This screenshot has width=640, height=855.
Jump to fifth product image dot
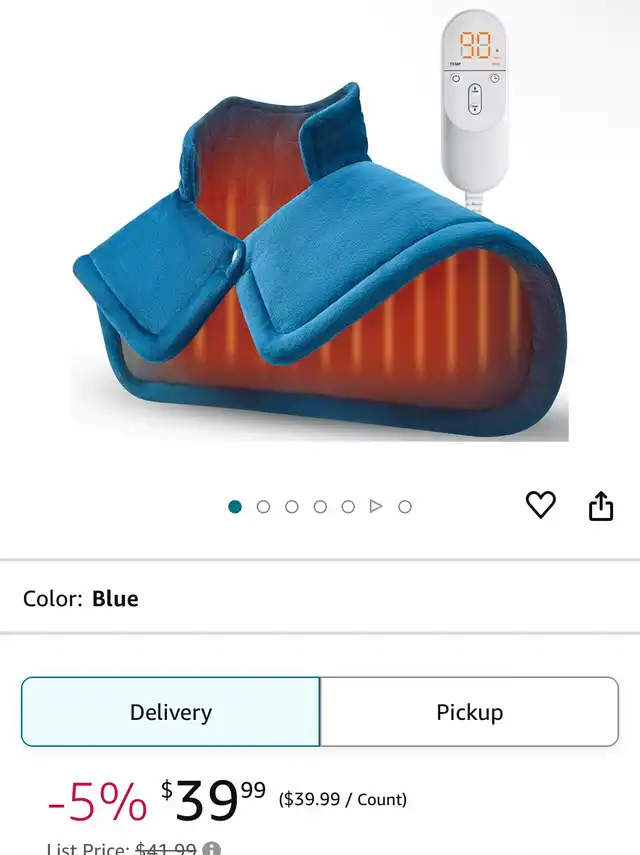coord(348,507)
